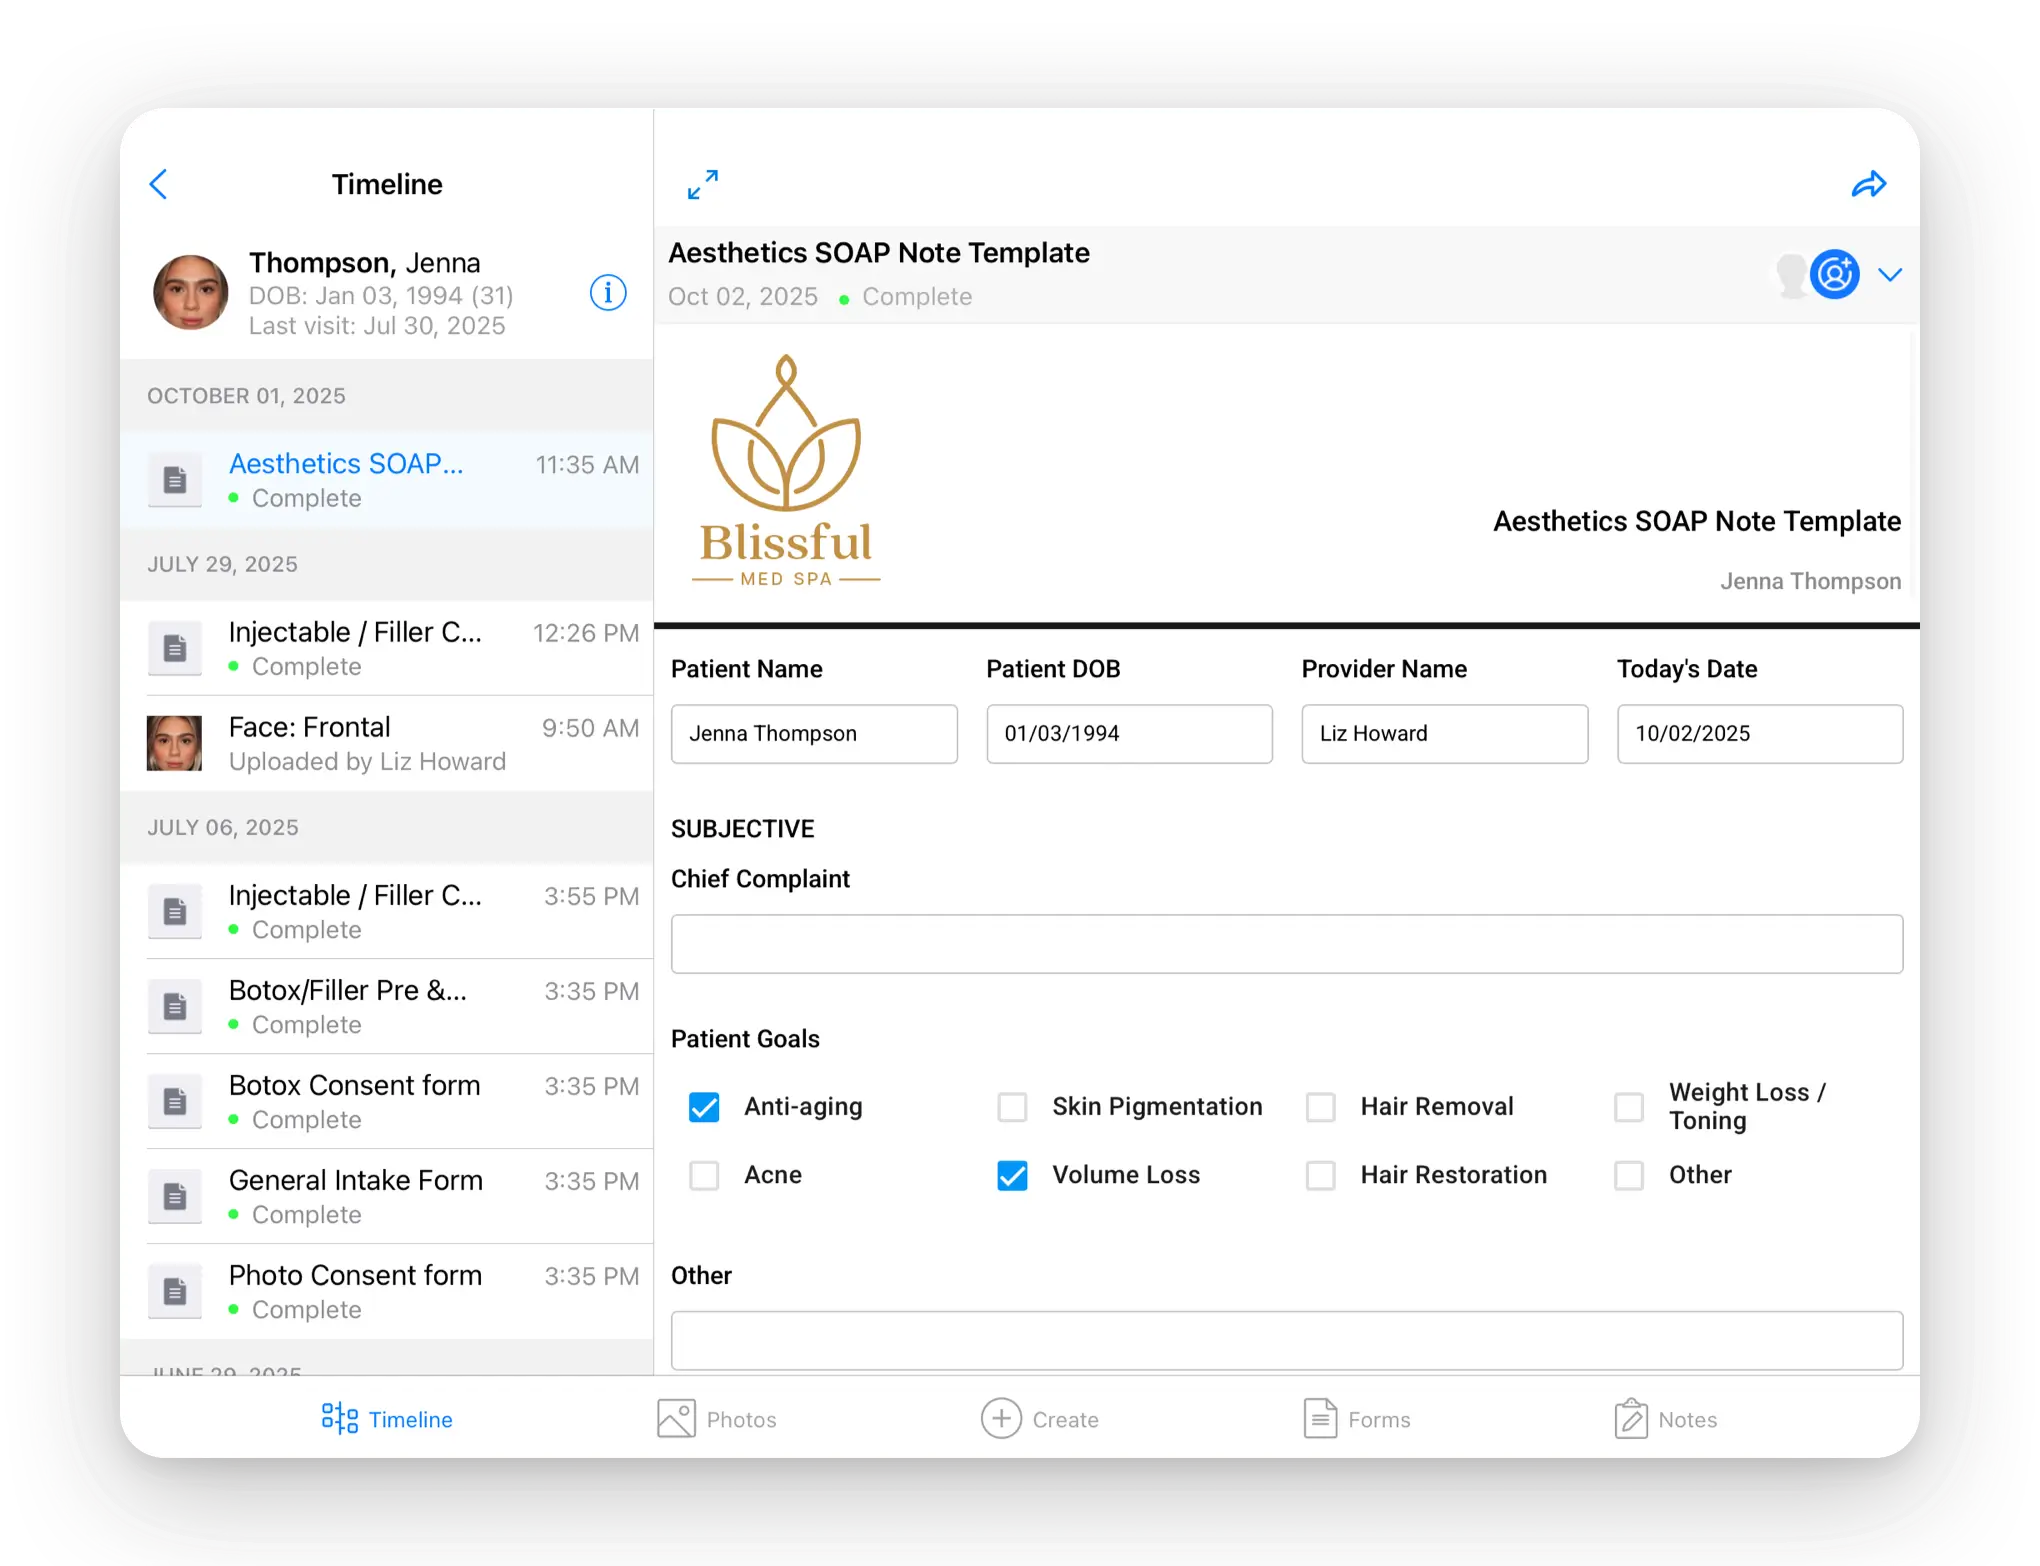The image size is (2040, 1566).
Task: Open the General Intake Form entry
Action: (x=386, y=1196)
